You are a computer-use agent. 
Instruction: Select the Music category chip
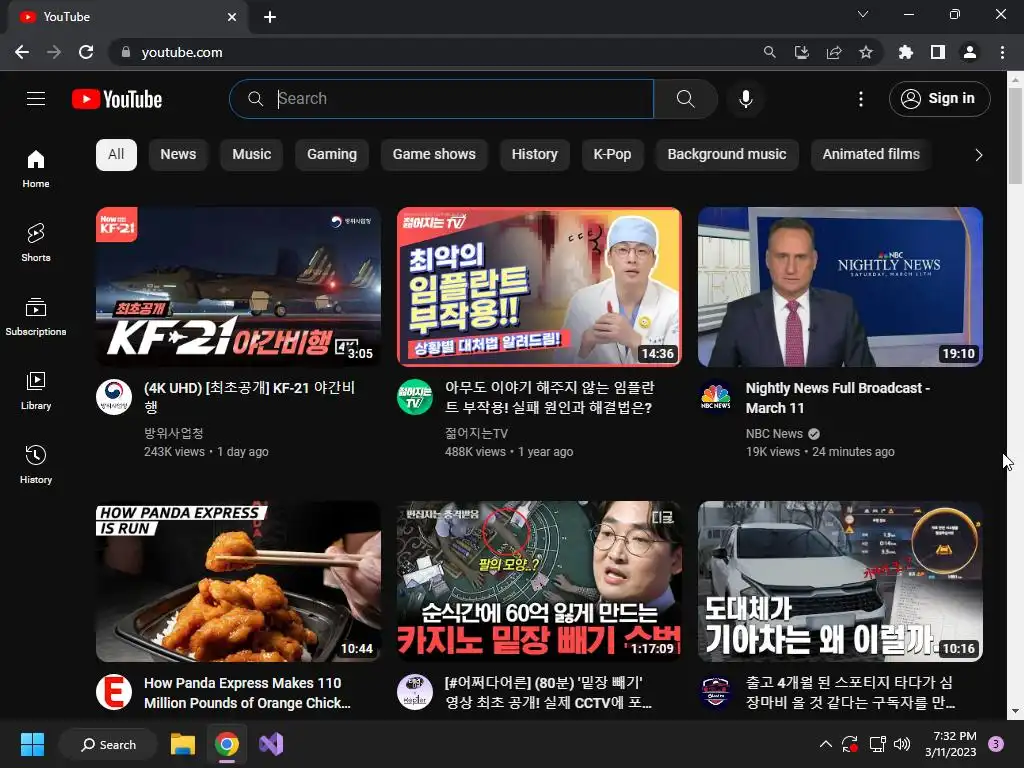(251, 155)
